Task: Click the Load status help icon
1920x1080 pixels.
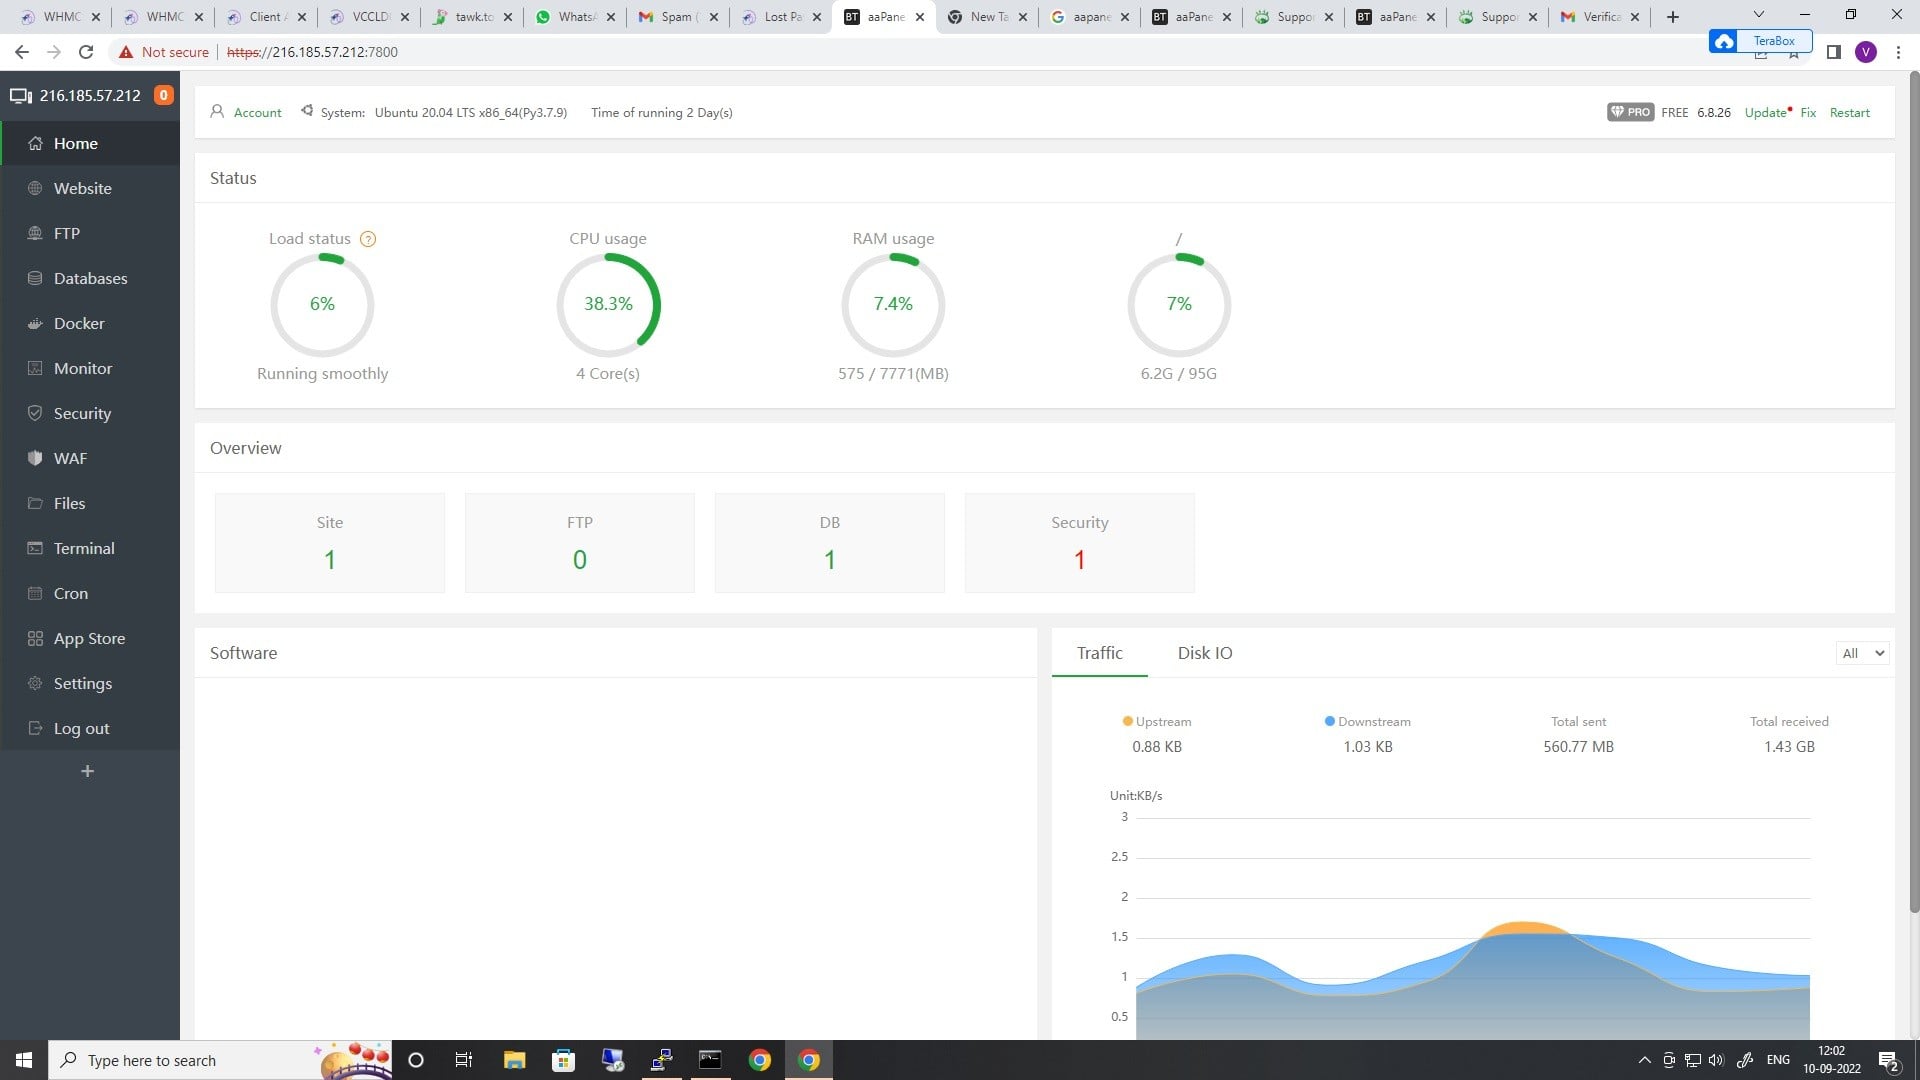Action: click(368, 239)
